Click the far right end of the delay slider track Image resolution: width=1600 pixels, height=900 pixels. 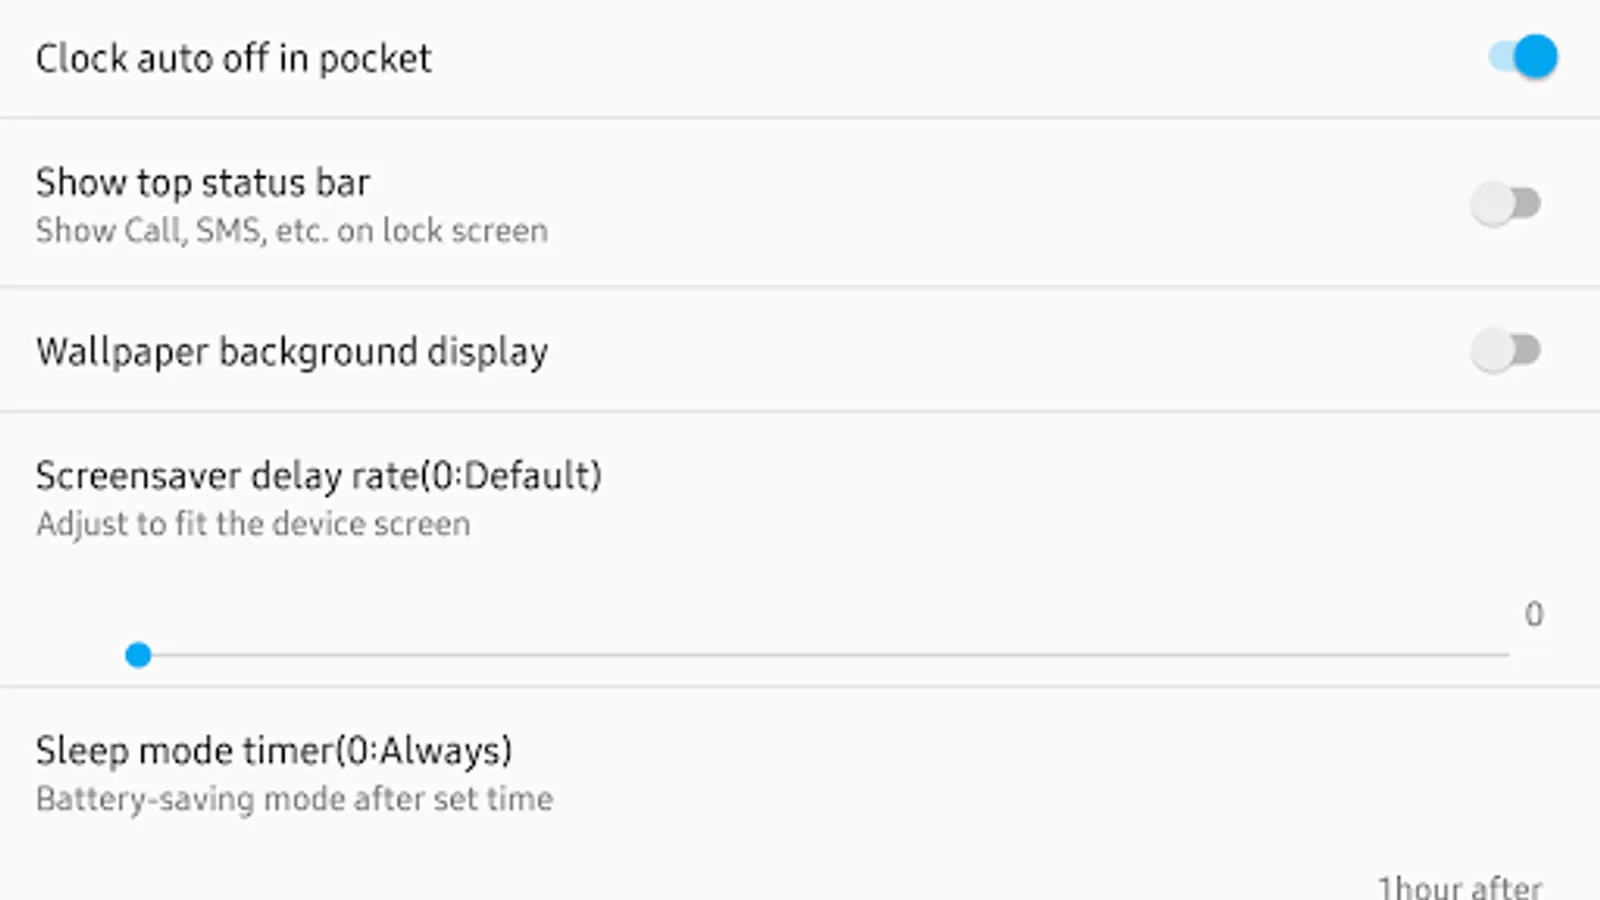pyautogui.click(x=1506, y=655)
